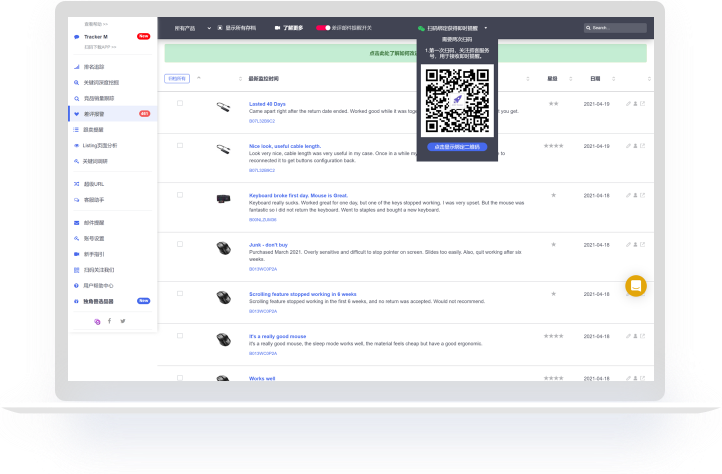Image resolution: width=722 pixels, height=474 pixels.
Task: Open the Junk - don't buy review link
Action: pyautogui.click(x=268, y=245)
